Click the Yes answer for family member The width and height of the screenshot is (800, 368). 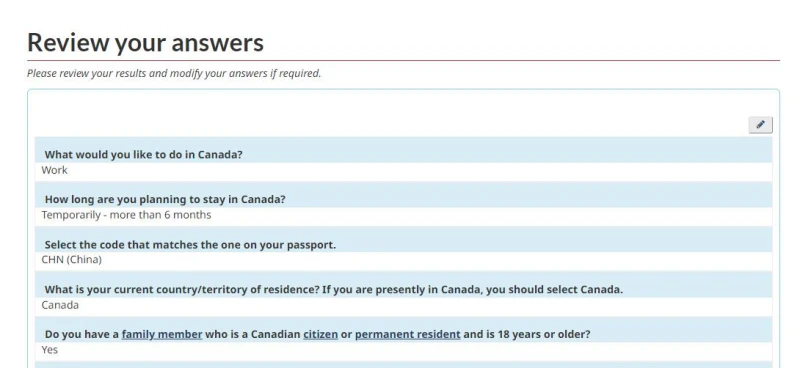tap(49, 350)
